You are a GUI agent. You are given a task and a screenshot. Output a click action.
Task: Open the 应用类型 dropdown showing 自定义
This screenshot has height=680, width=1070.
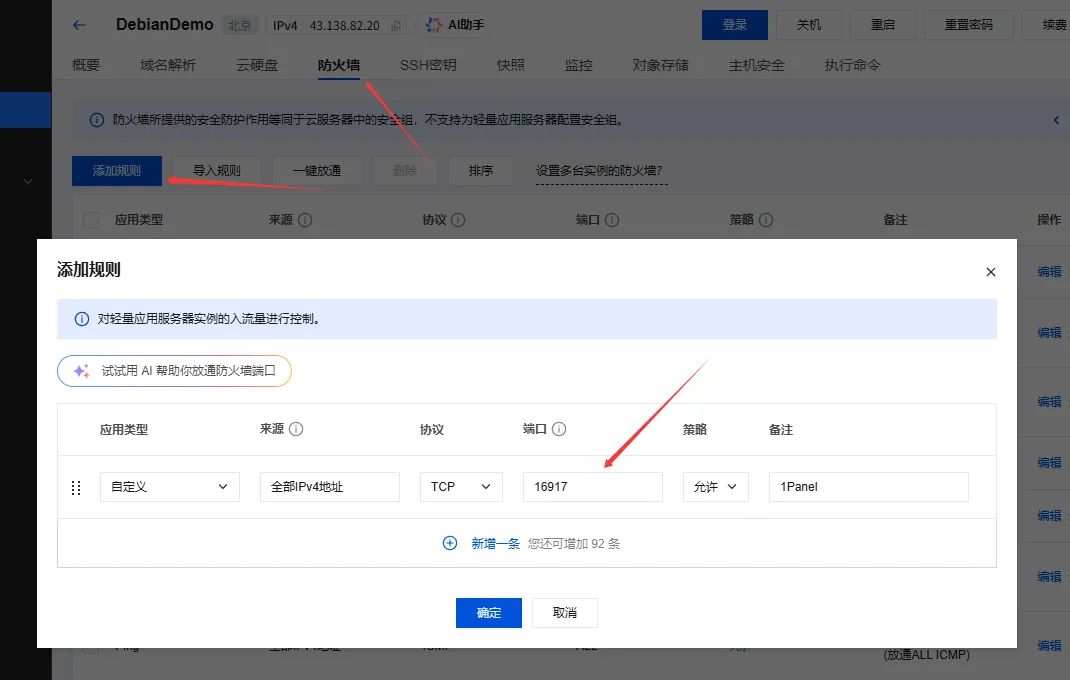[x=169, y=487]
